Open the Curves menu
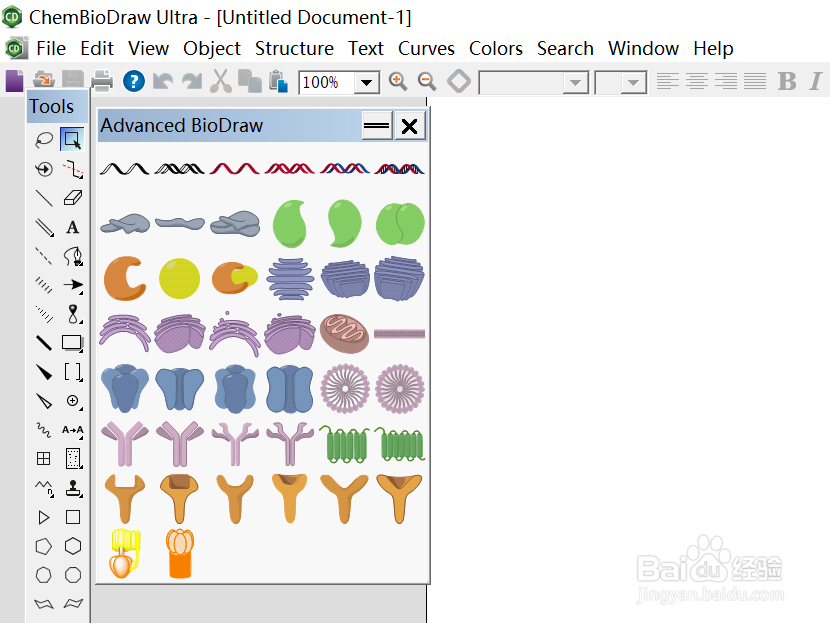 426,48
